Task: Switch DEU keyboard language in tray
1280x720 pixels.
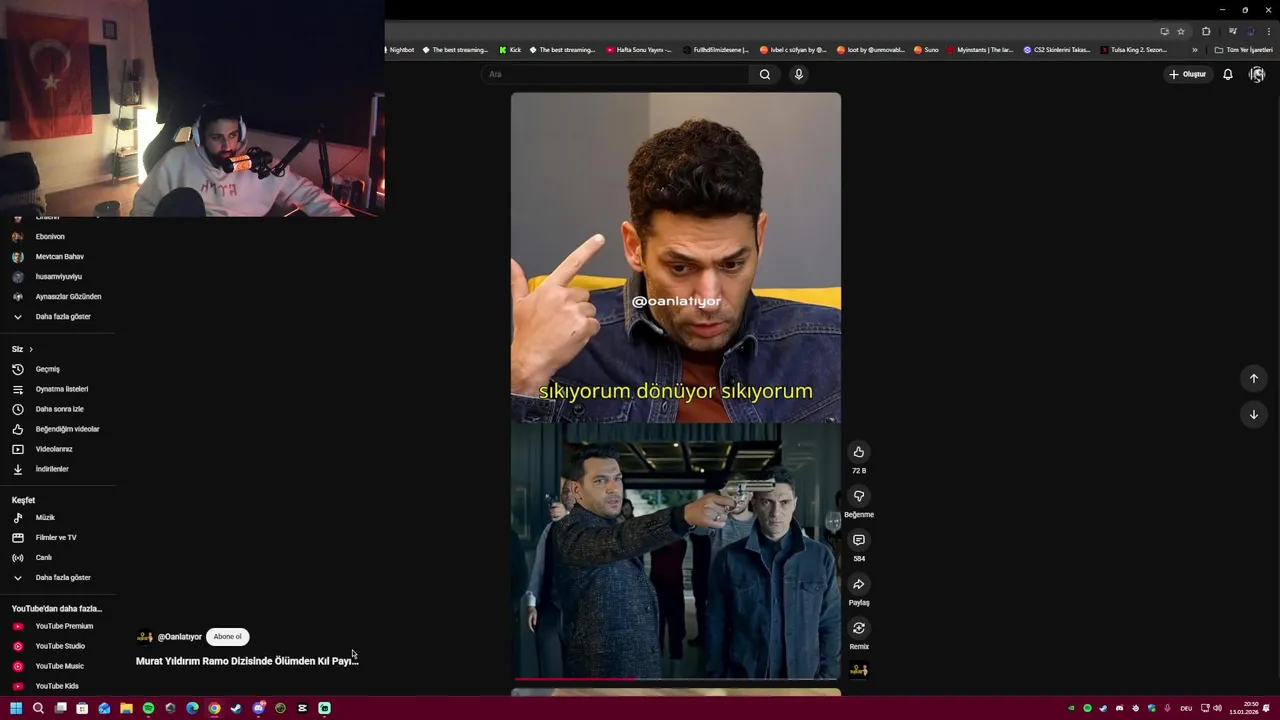Action: tap(1186, 708)
